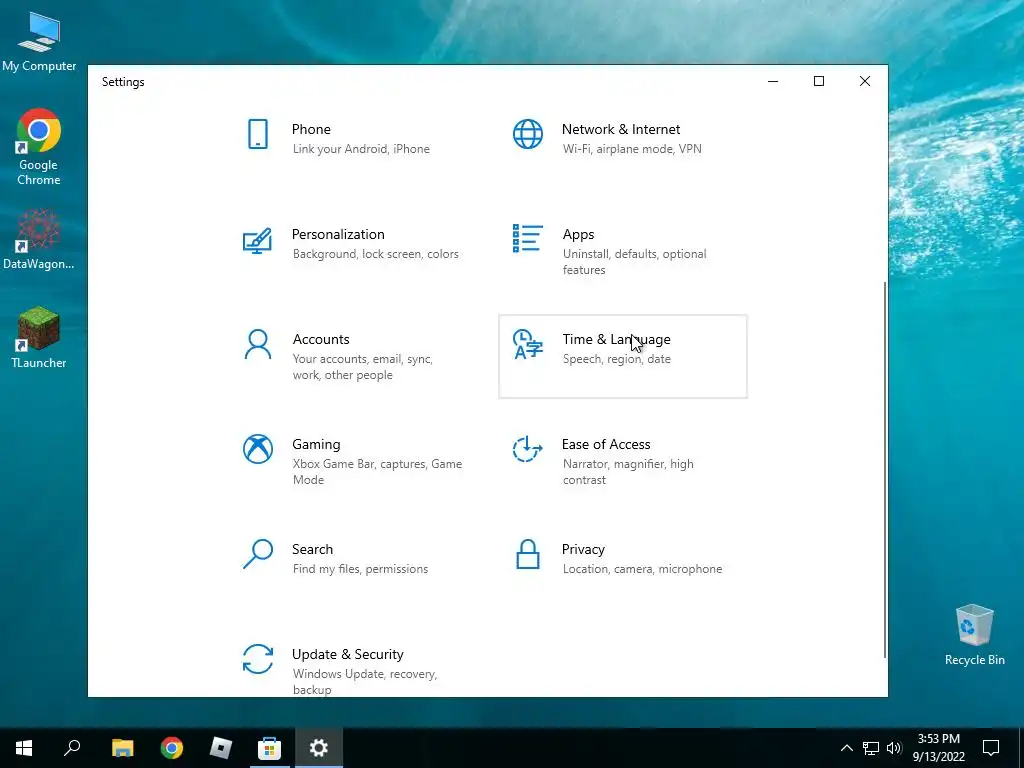Open the Time & Language icon

[x=528, y=344]
